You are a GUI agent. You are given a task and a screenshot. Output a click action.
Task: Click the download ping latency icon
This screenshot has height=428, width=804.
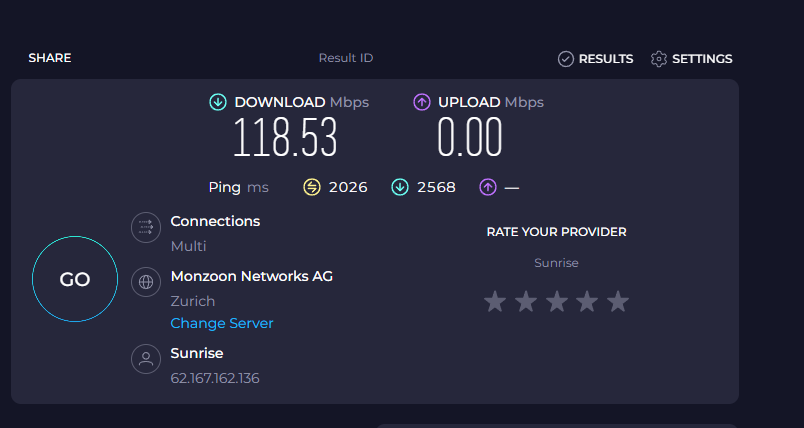point(399,187)
